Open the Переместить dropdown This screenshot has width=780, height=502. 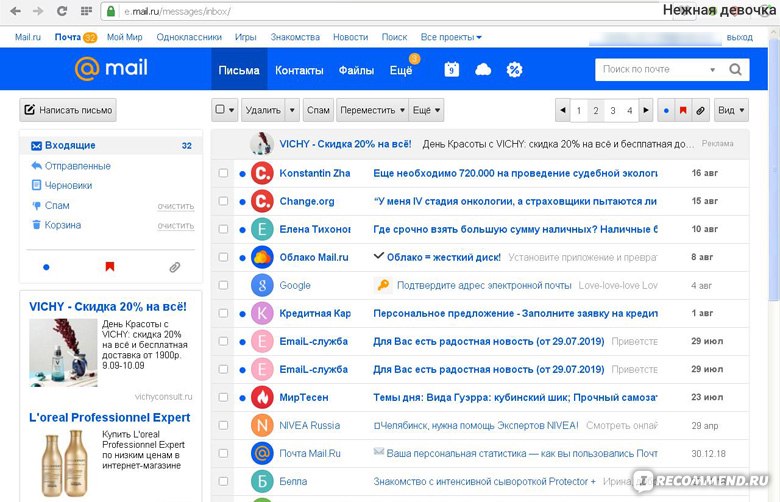tap(372, 110)
